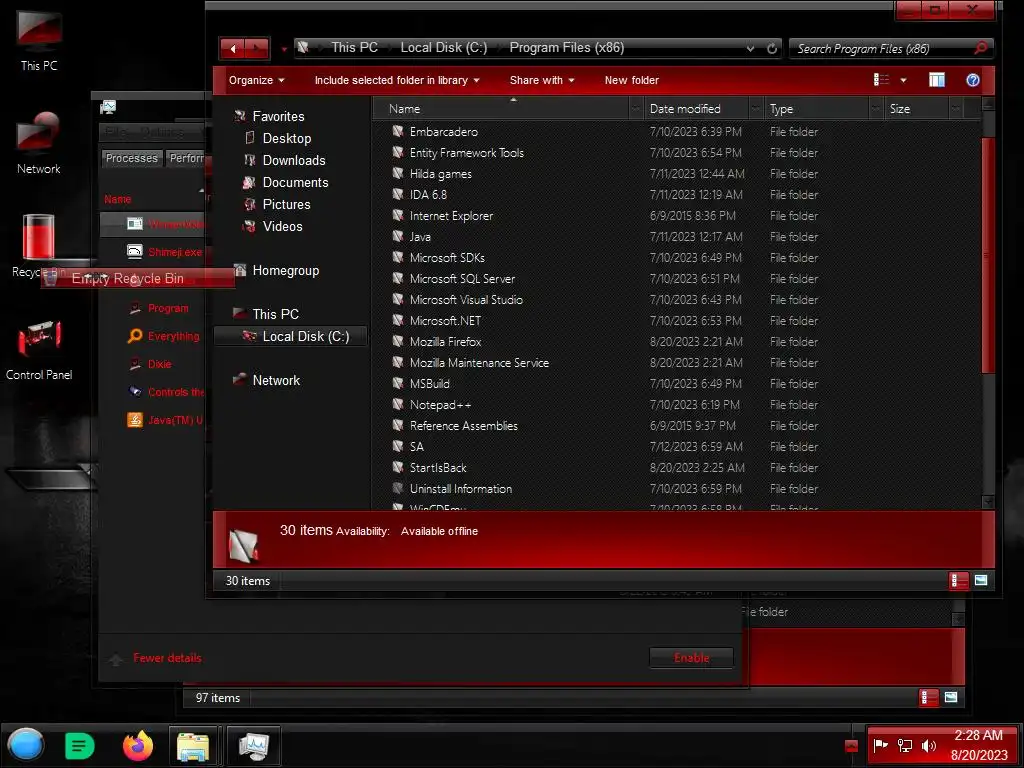Toggle the preview pane icon
Screen dimensions: 1024x768
[936, 80]
